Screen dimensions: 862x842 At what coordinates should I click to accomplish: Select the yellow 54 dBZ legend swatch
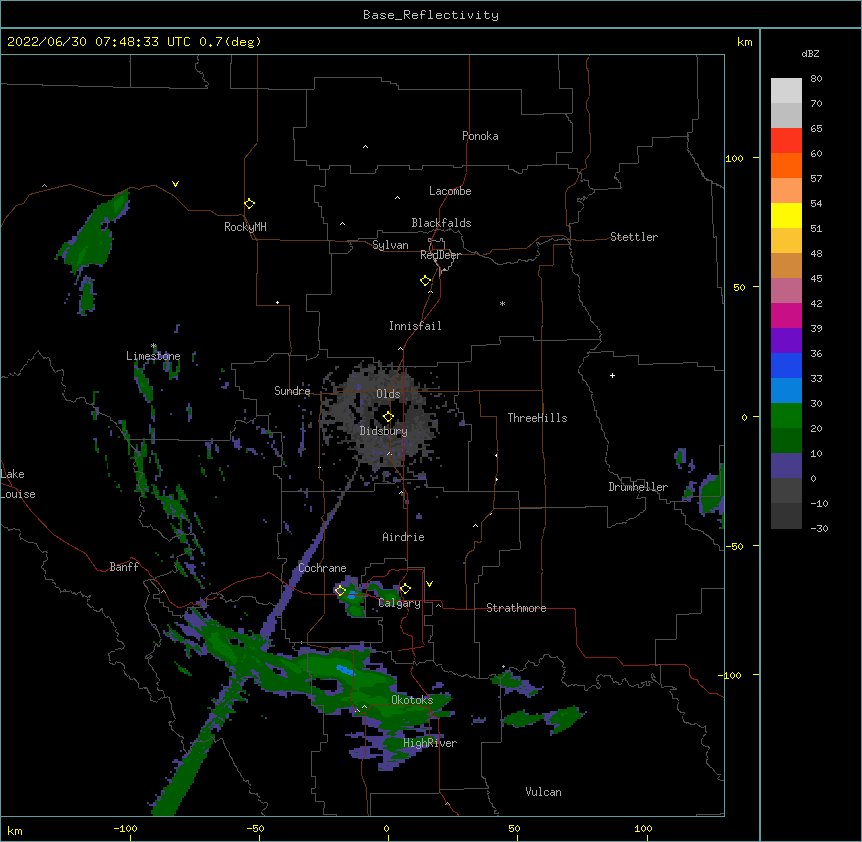click(786, 215)
